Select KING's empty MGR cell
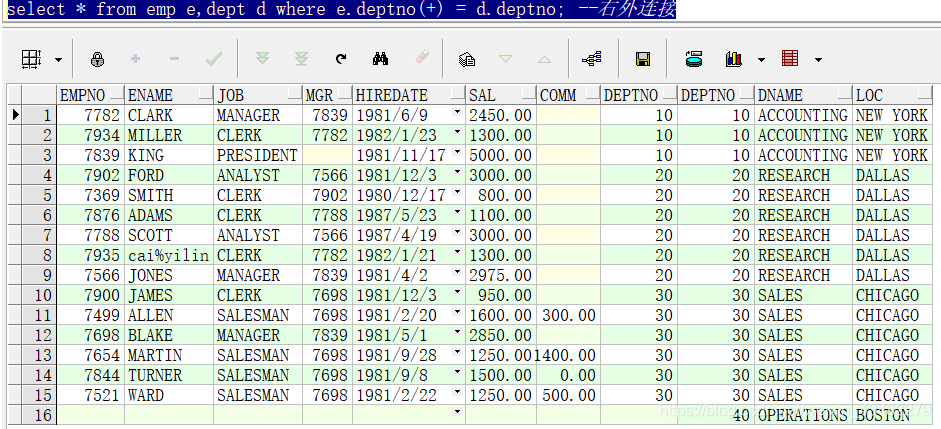This screenshot has width=941, height=429. [328, 155]
